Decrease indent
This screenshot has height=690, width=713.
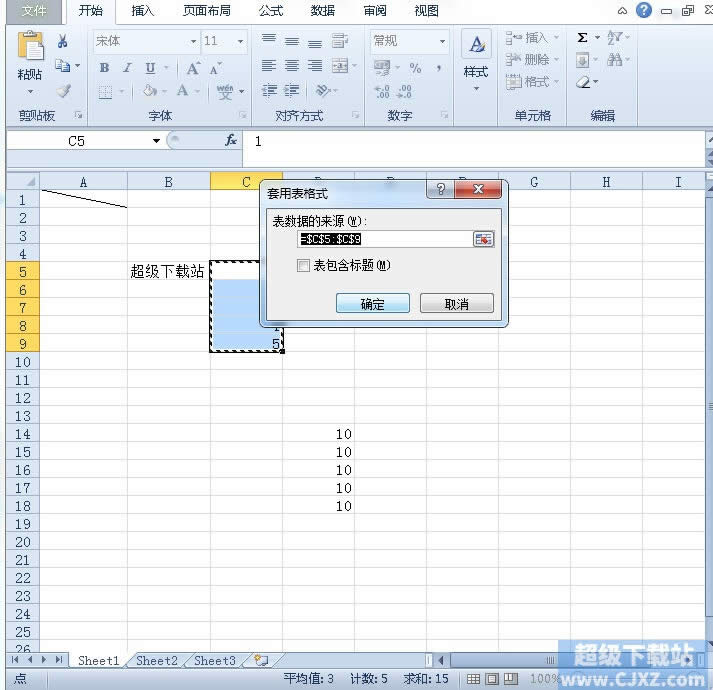[269, 91]
